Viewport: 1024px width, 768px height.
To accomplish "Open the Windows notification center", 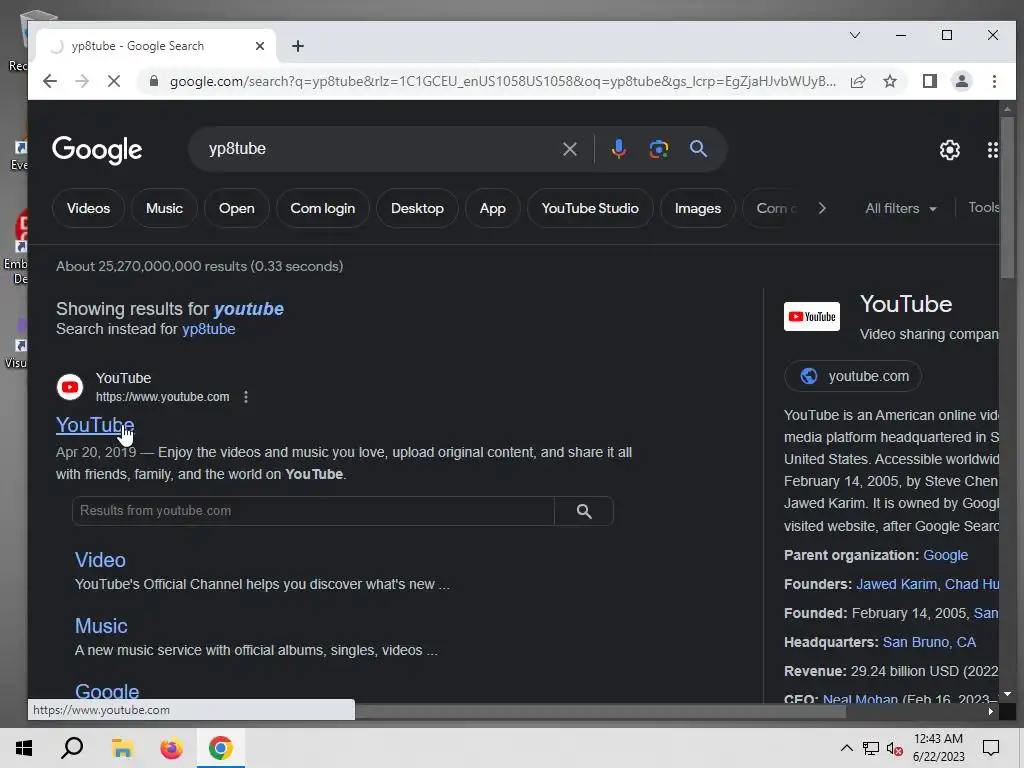I will point(991,748).
